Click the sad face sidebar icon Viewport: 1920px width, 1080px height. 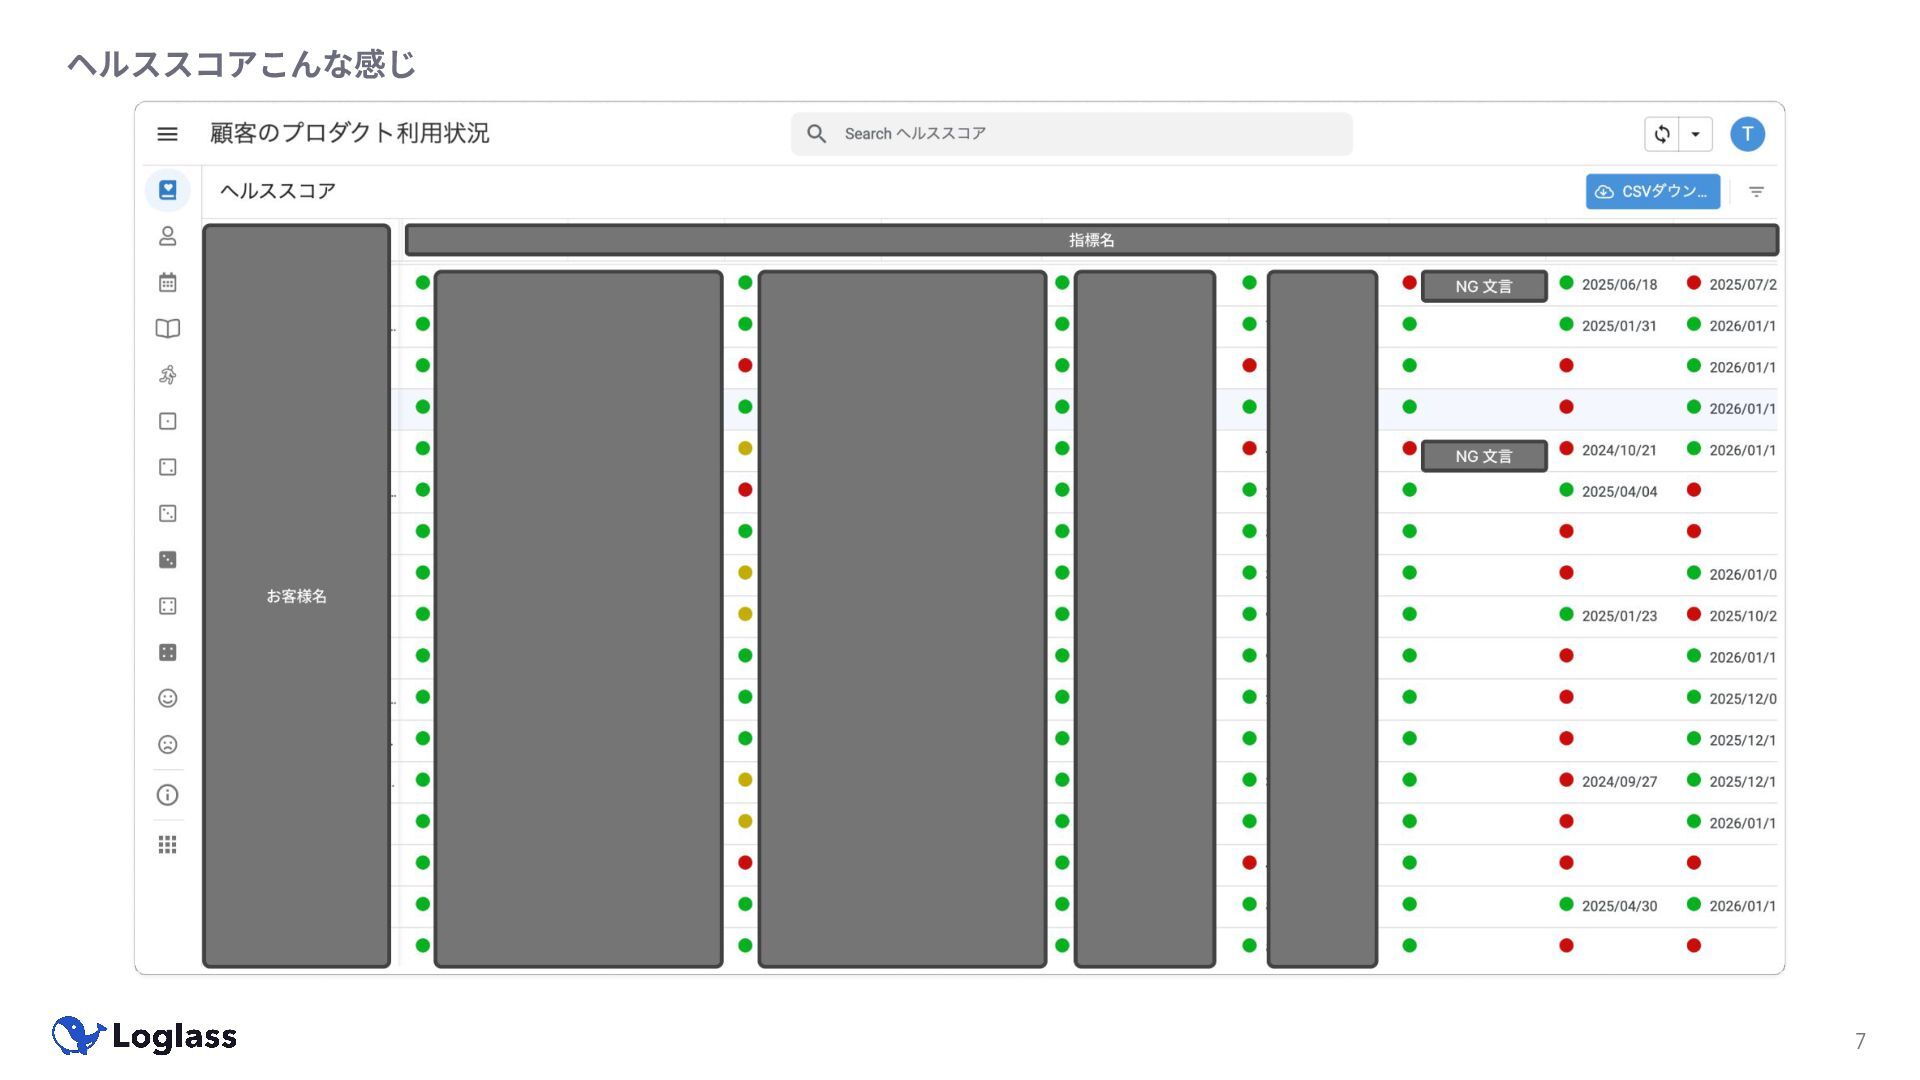pos(167,744)
